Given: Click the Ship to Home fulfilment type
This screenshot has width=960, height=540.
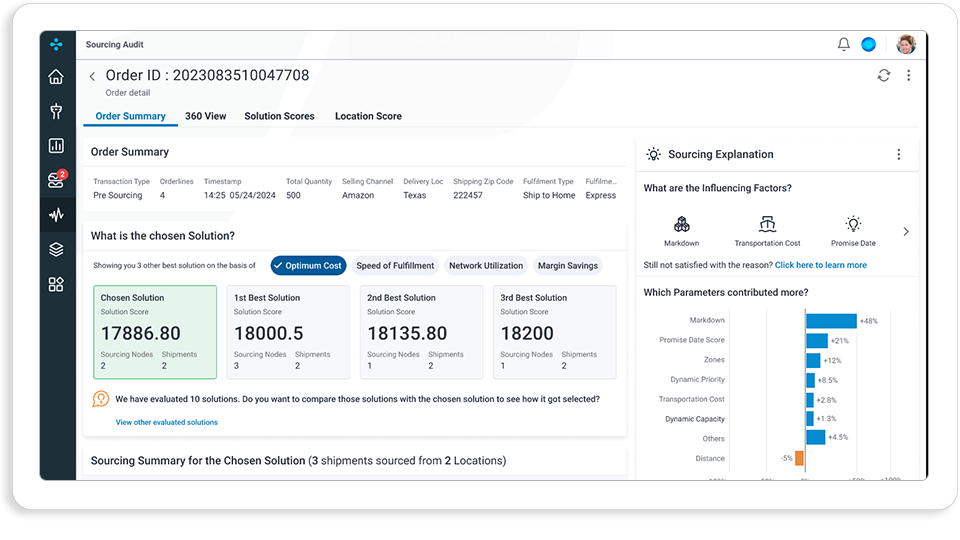Looking at the screenshot, I should 549,195.
